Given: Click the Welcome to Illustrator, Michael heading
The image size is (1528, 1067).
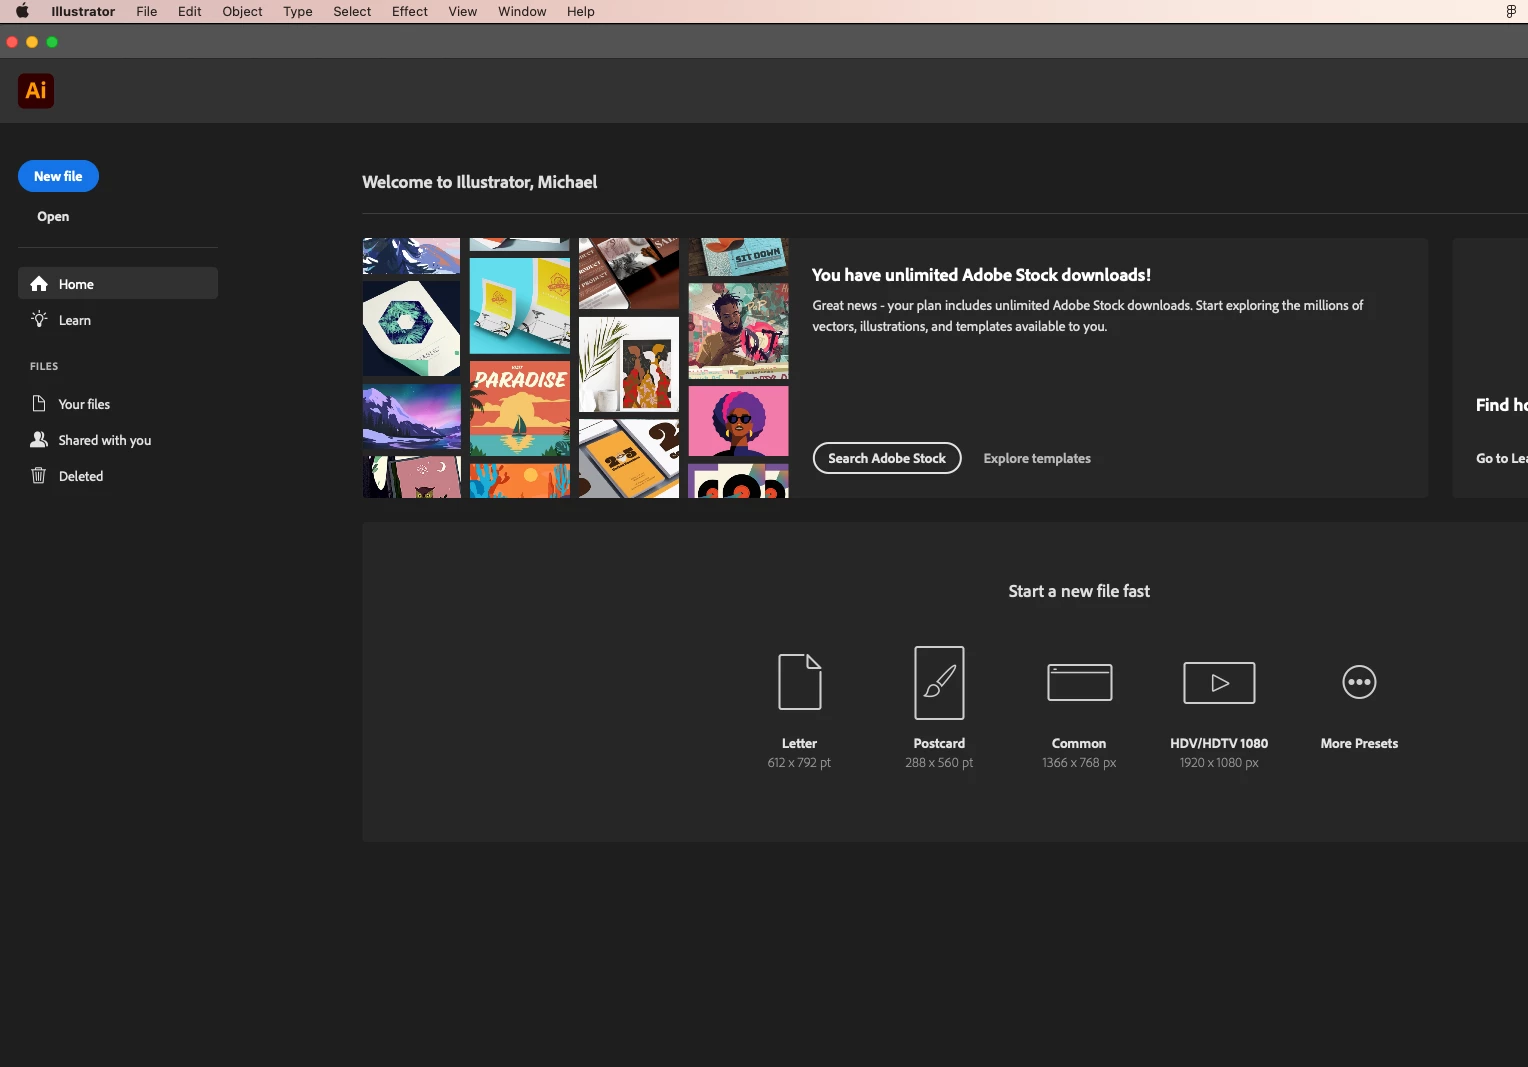Looking at the screenshot, I should point(480,182).
